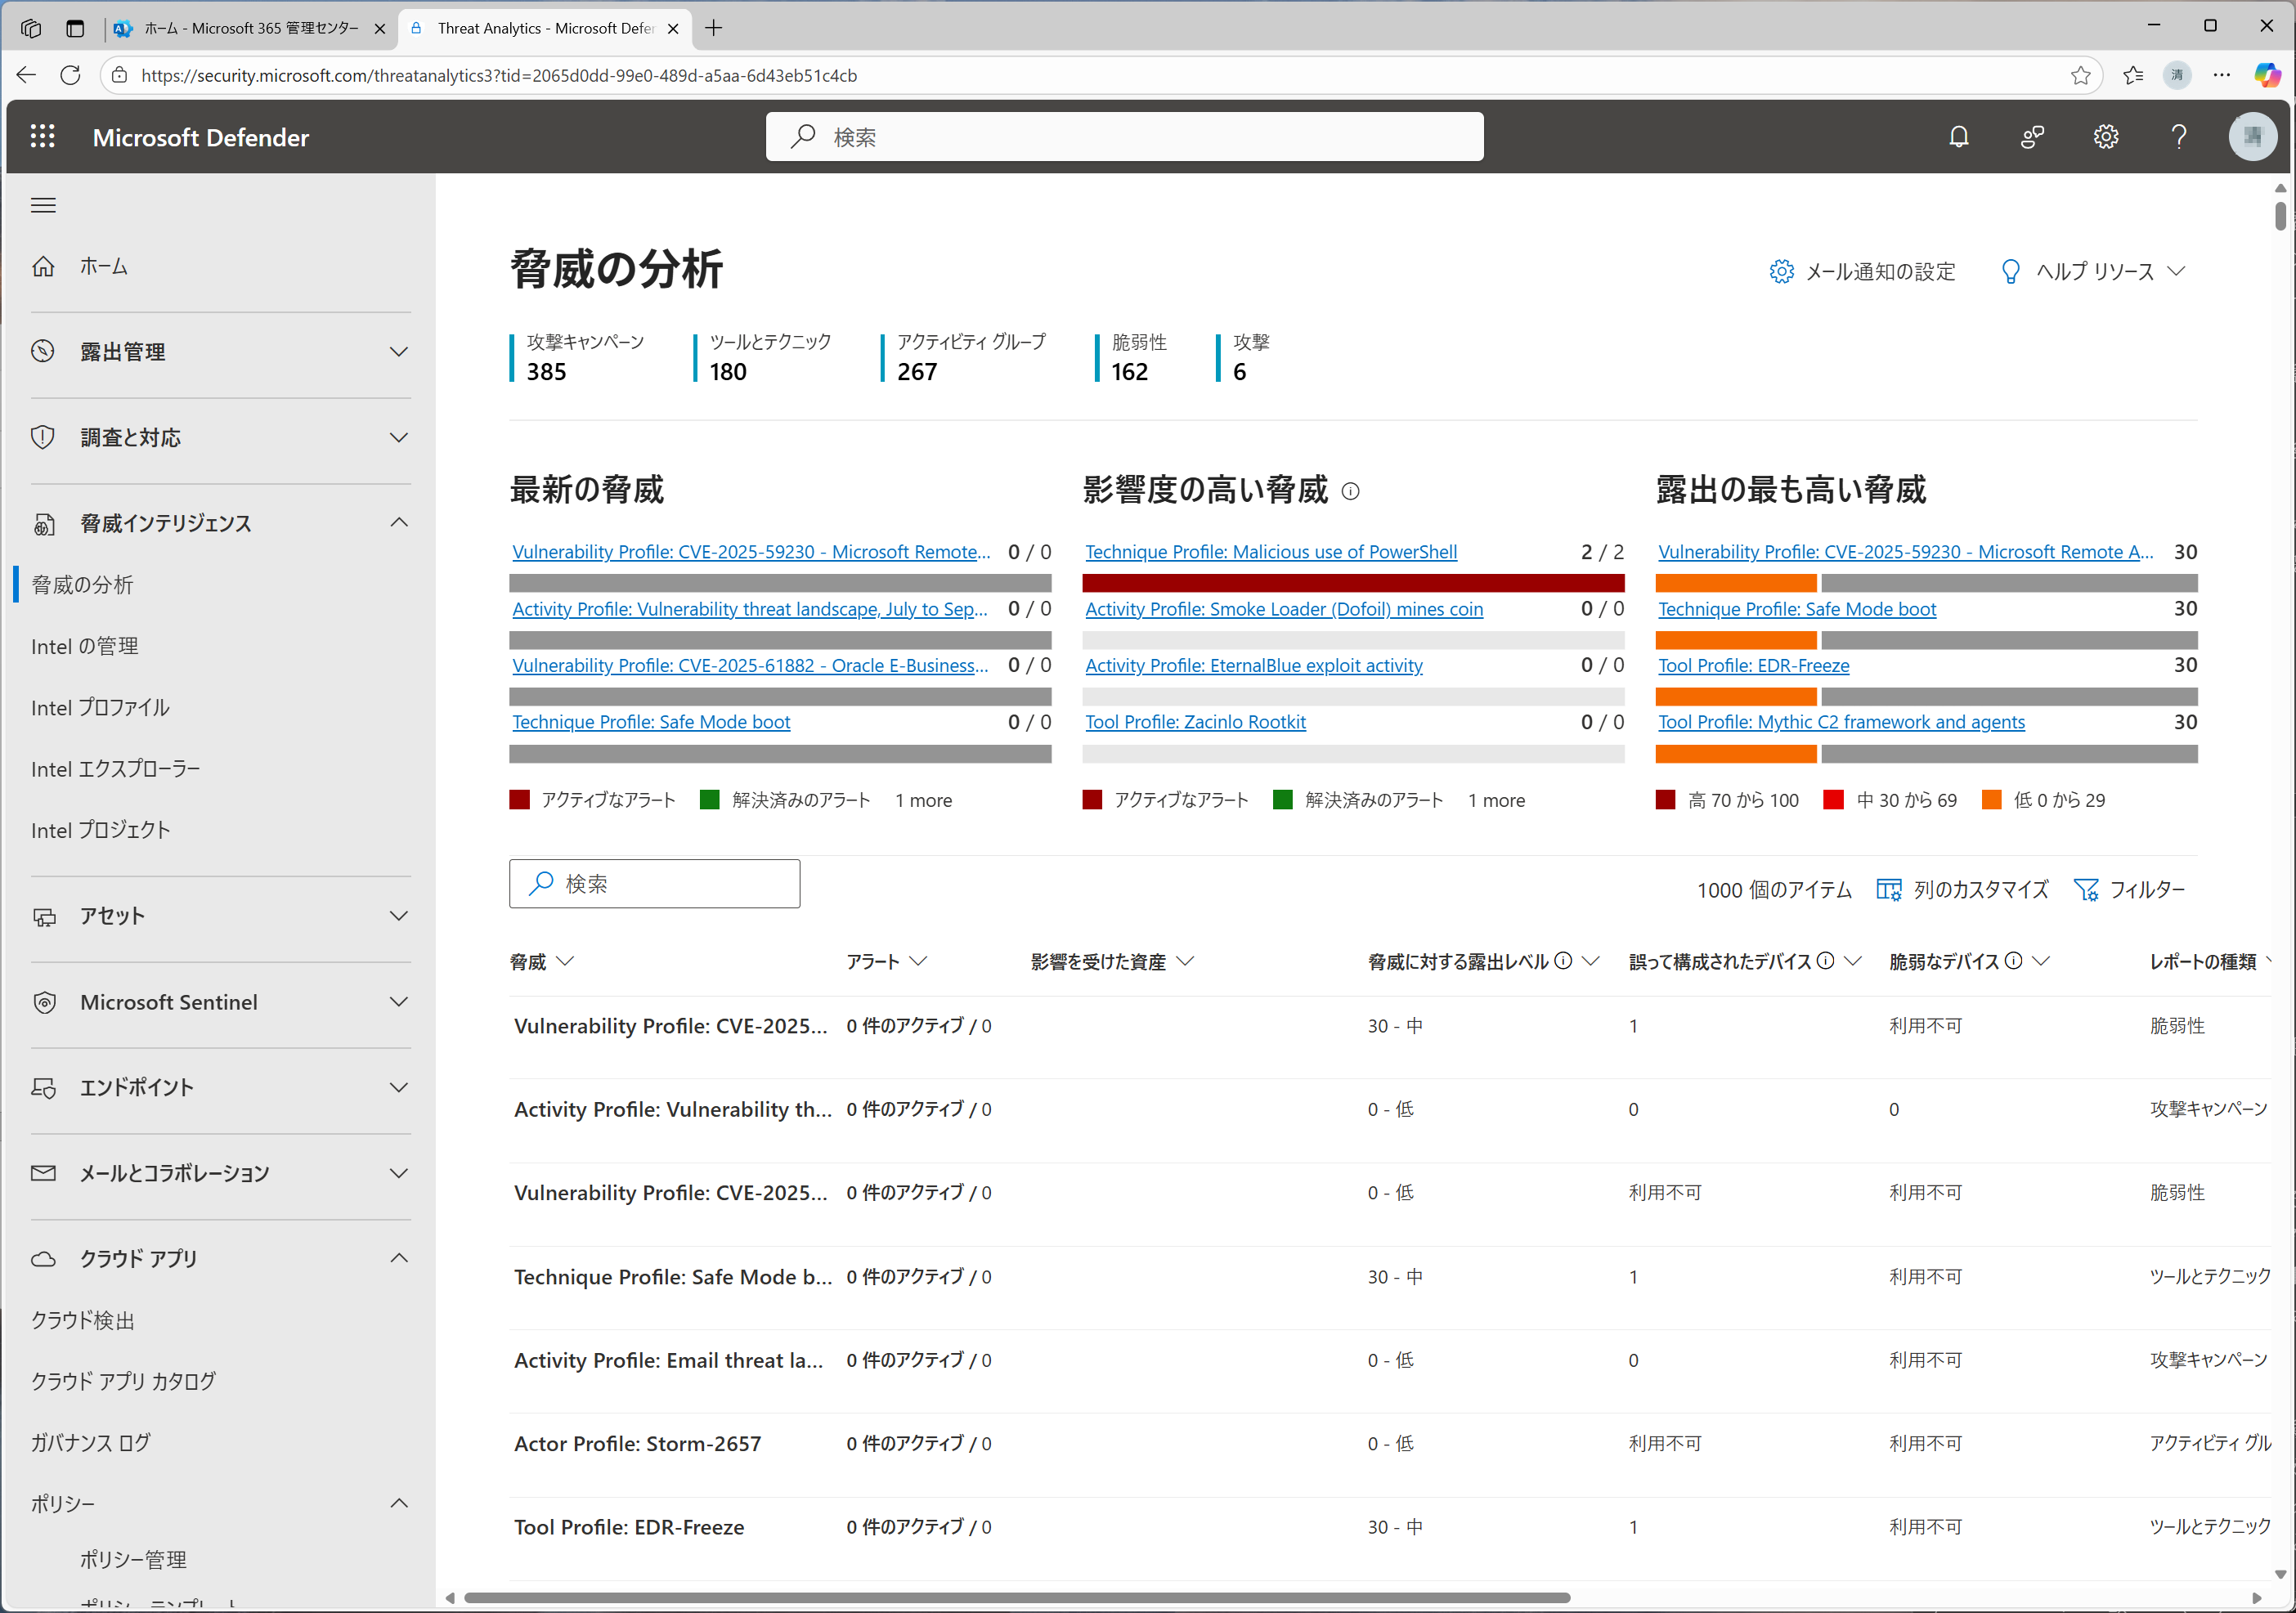
Task: Click the notifications bell icon
Action: (x=1958, y=137)
